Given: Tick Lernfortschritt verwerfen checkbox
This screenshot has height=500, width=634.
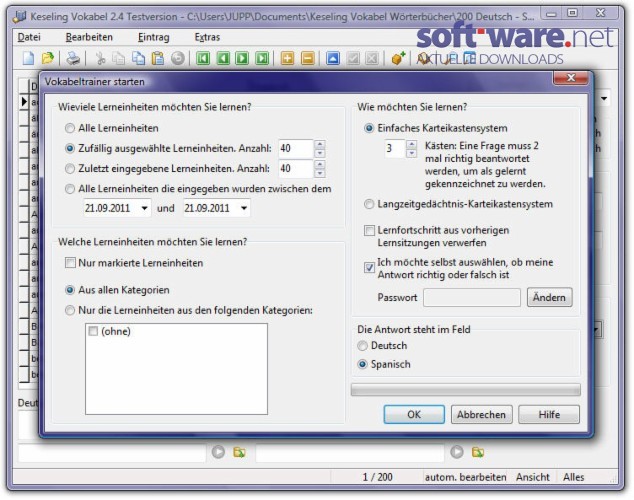Looking at the screenshot, I should pos(369,231).
